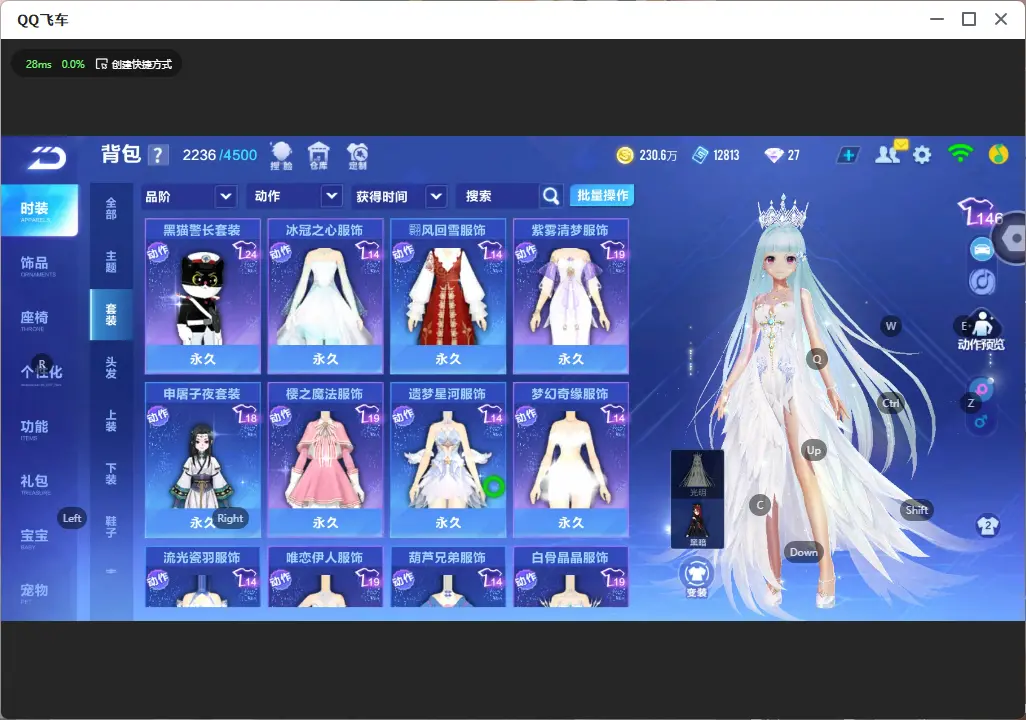Open the friends and mail icon

click(889, 153)
